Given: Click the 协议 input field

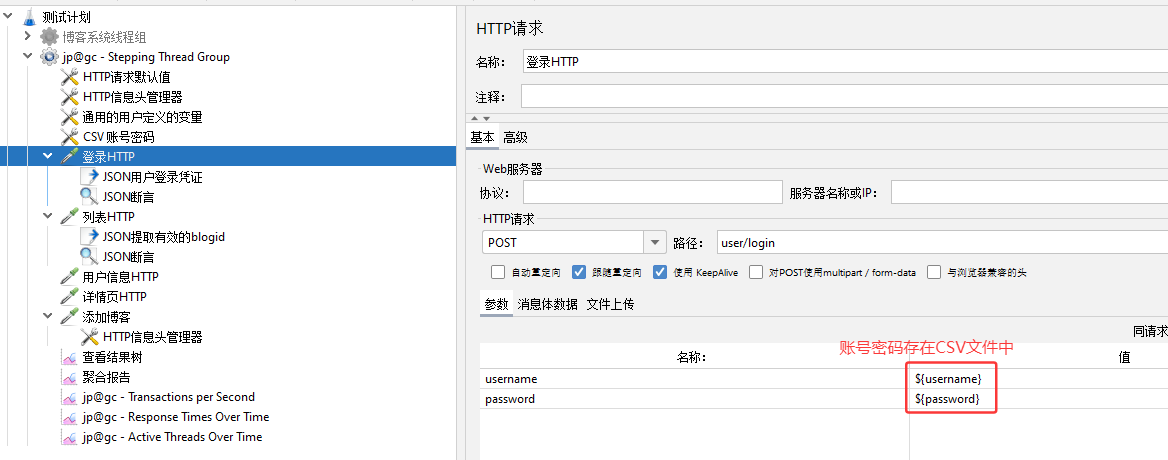Looking at the screenshot, I should pos(653,193).
